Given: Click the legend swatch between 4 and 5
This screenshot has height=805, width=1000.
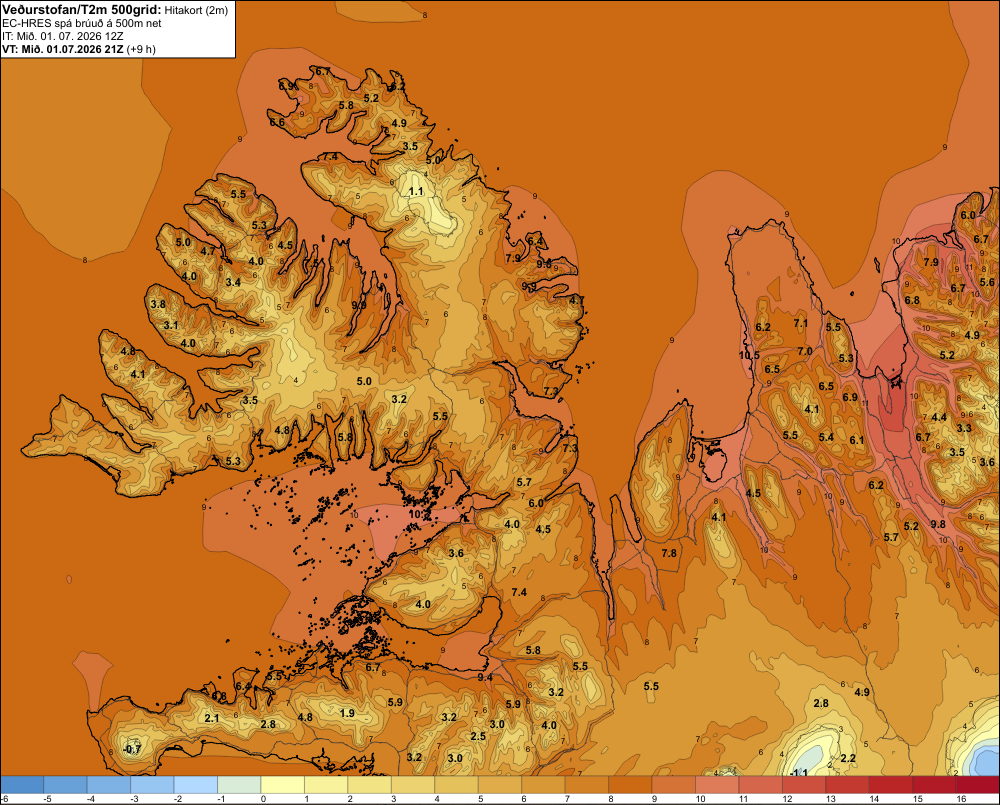Looking at the screenshot, I should click(457, 785).
